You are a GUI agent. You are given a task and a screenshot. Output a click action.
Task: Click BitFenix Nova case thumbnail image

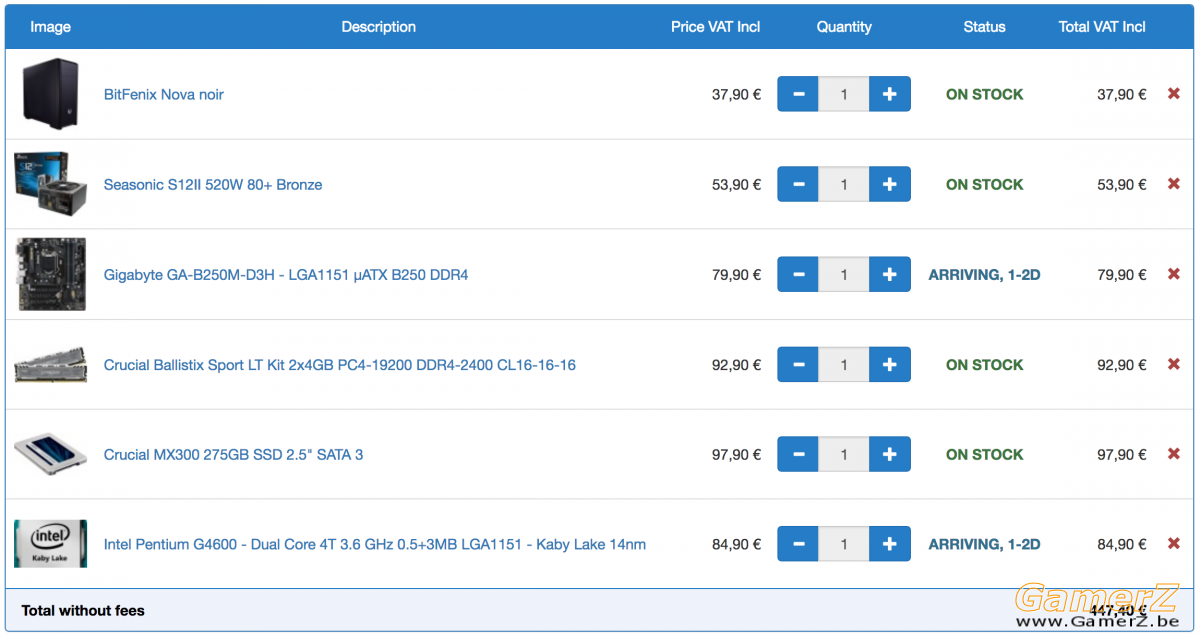pos(50,93)
